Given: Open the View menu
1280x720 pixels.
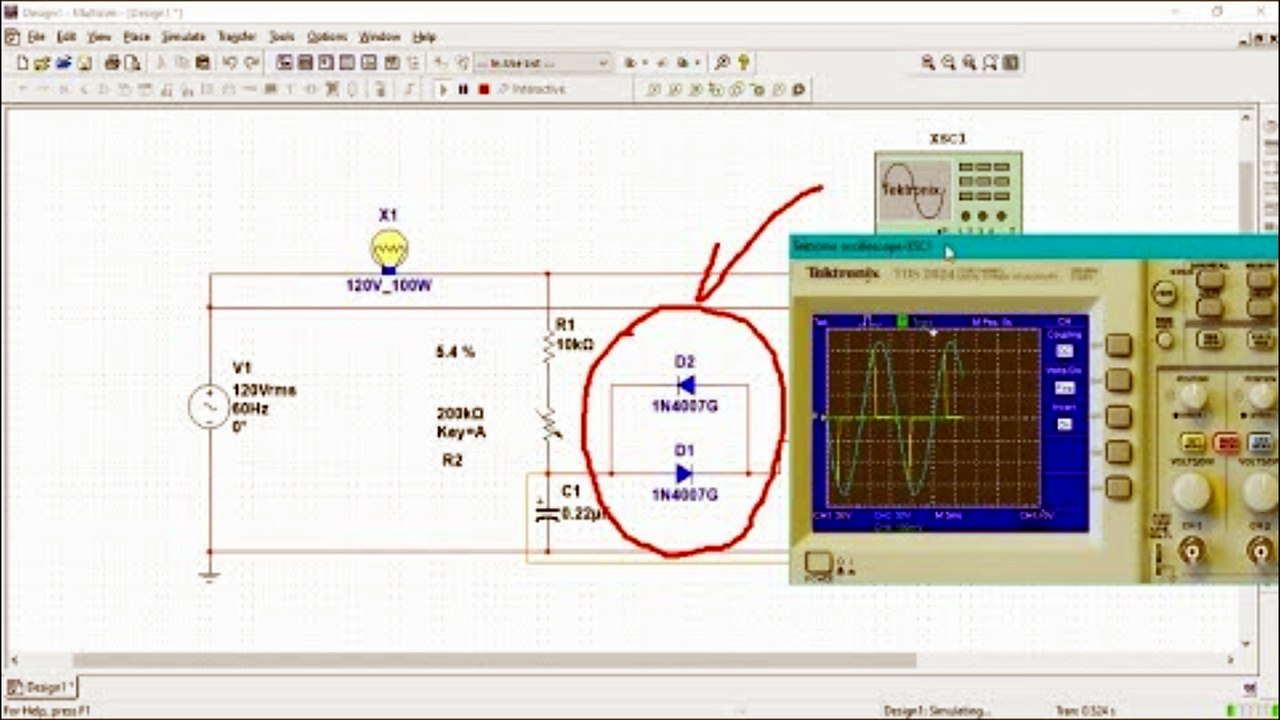Looking at the screenshot, I should [99, 37].
